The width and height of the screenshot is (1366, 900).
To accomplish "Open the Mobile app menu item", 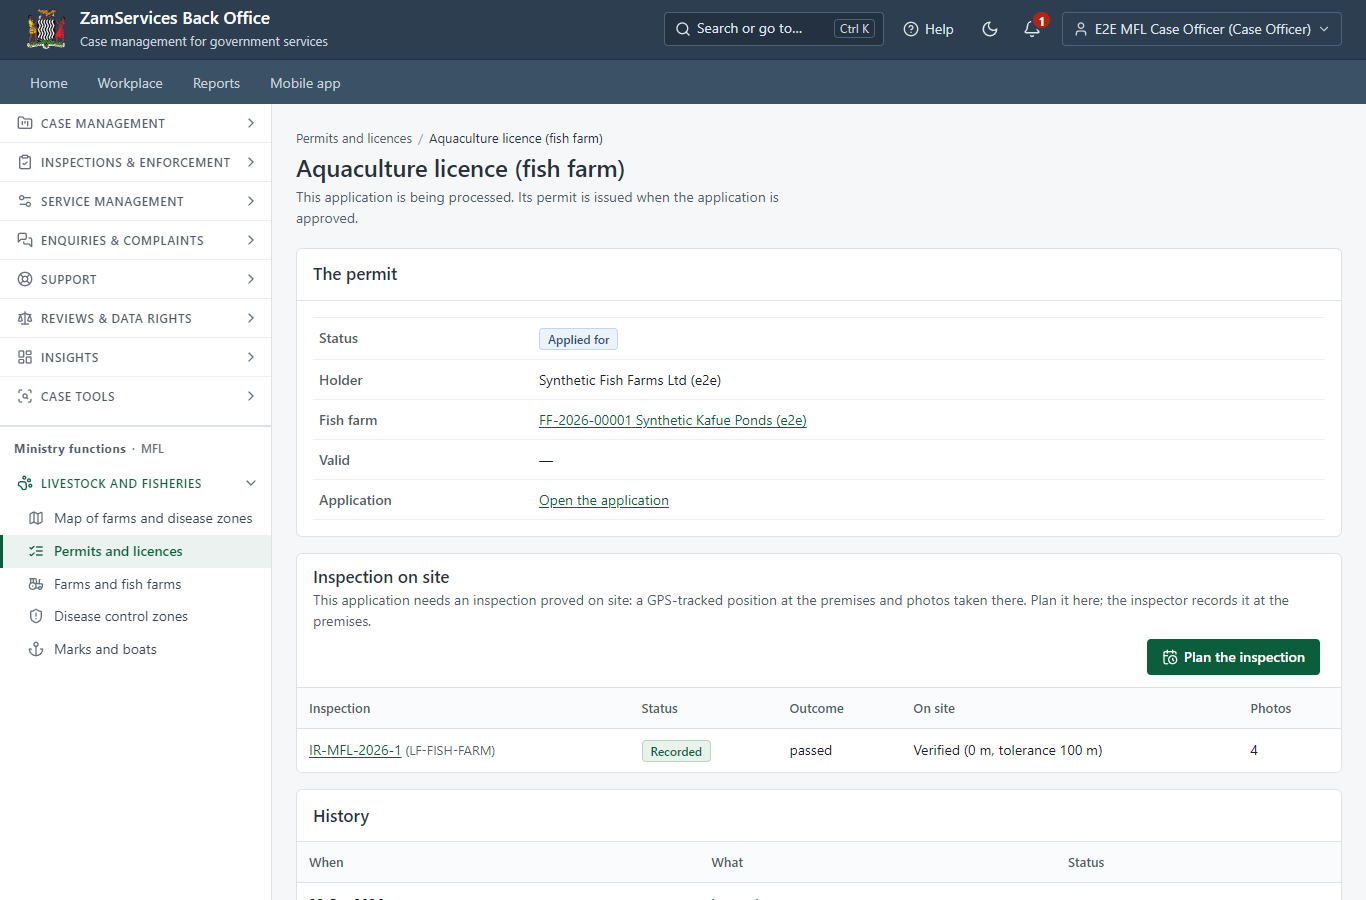I will click(x=305, y=83).
